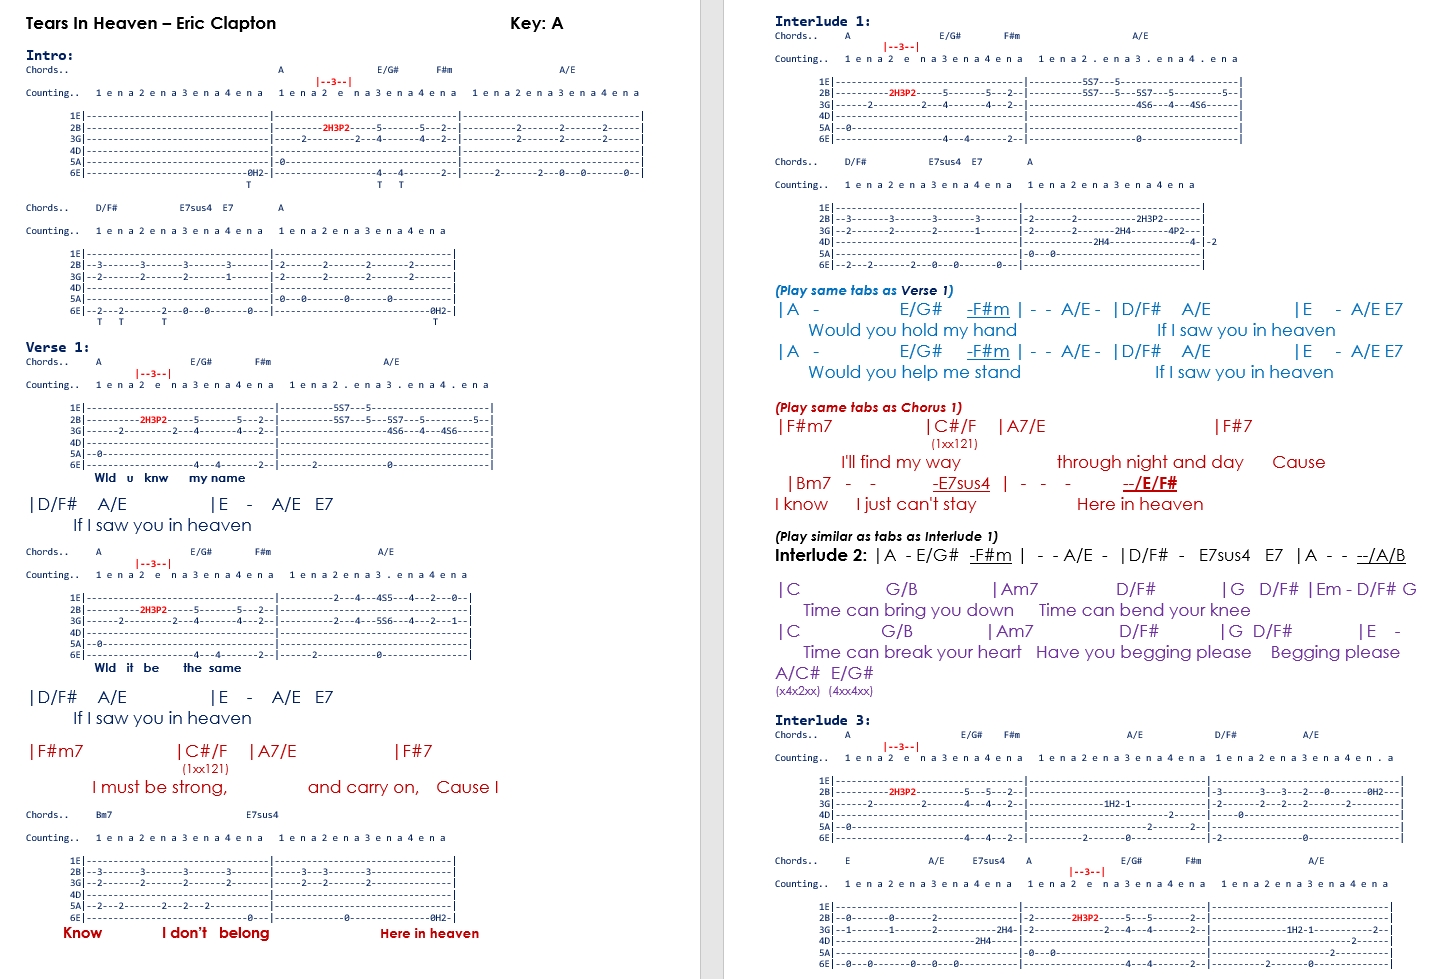Viewport: 1431px width, 979px height.
Task: Click the note "(Play same tabs as Chorus 1)"
Action: [868, 407]
